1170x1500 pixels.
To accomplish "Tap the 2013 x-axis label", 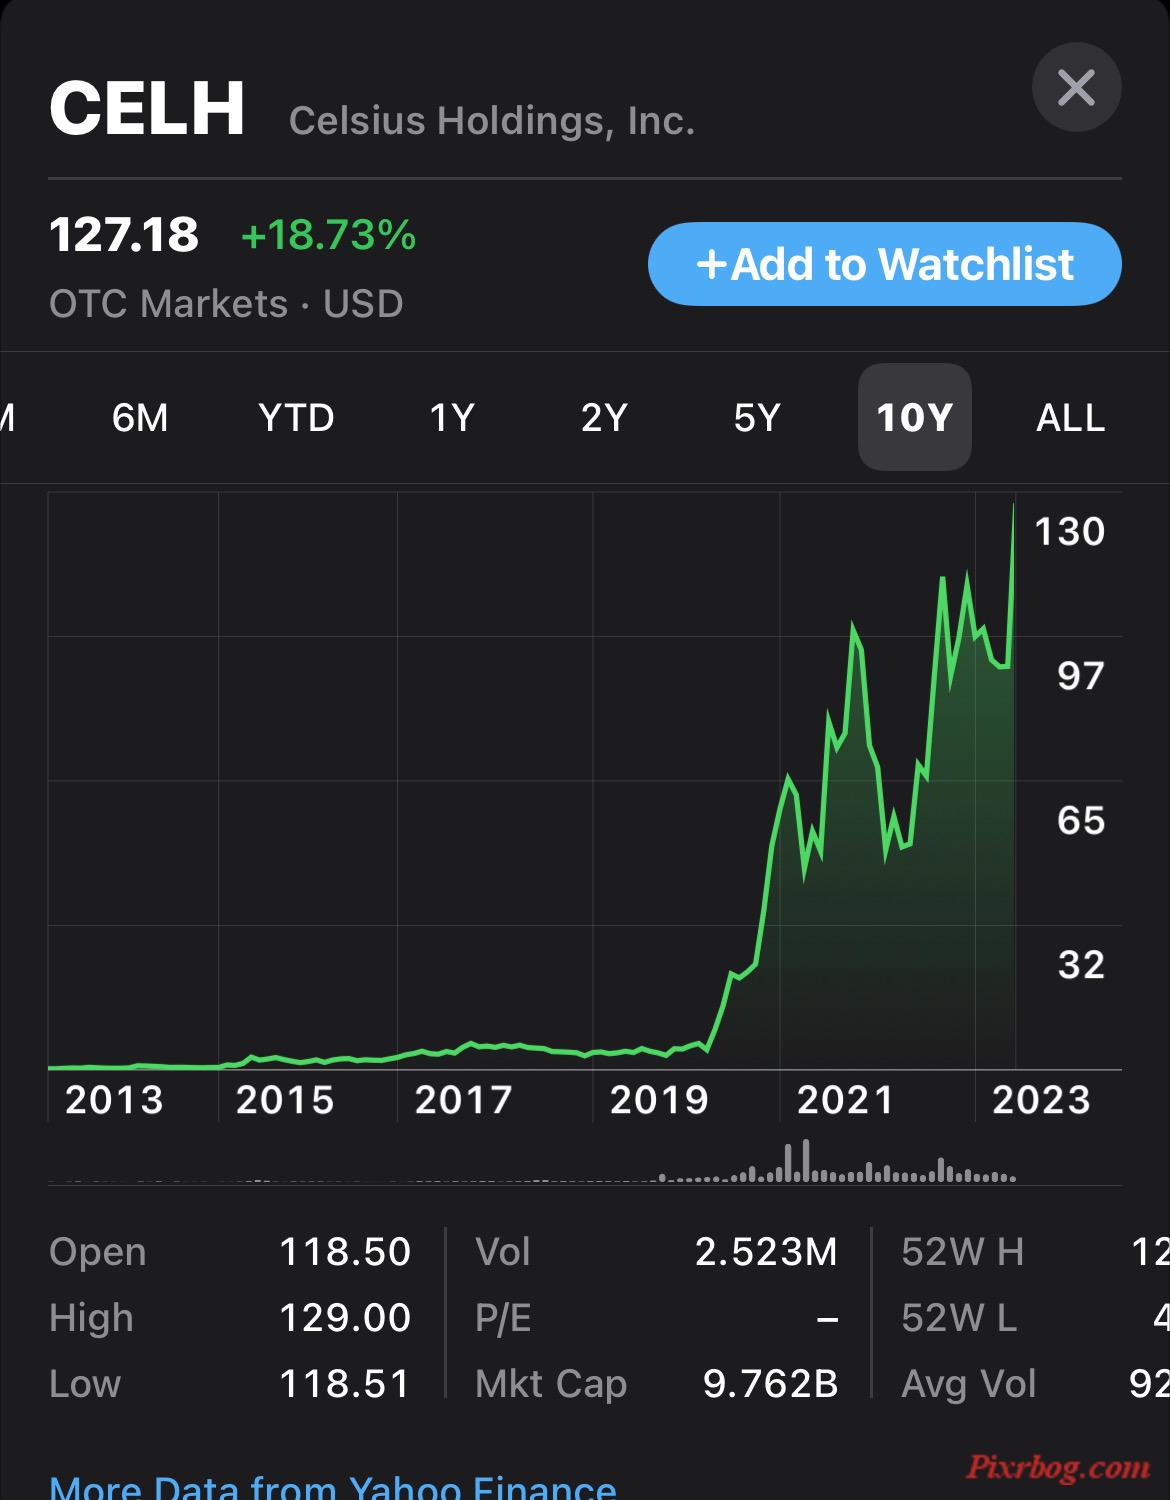I will pyautogui.click(x=114, y=1100).
